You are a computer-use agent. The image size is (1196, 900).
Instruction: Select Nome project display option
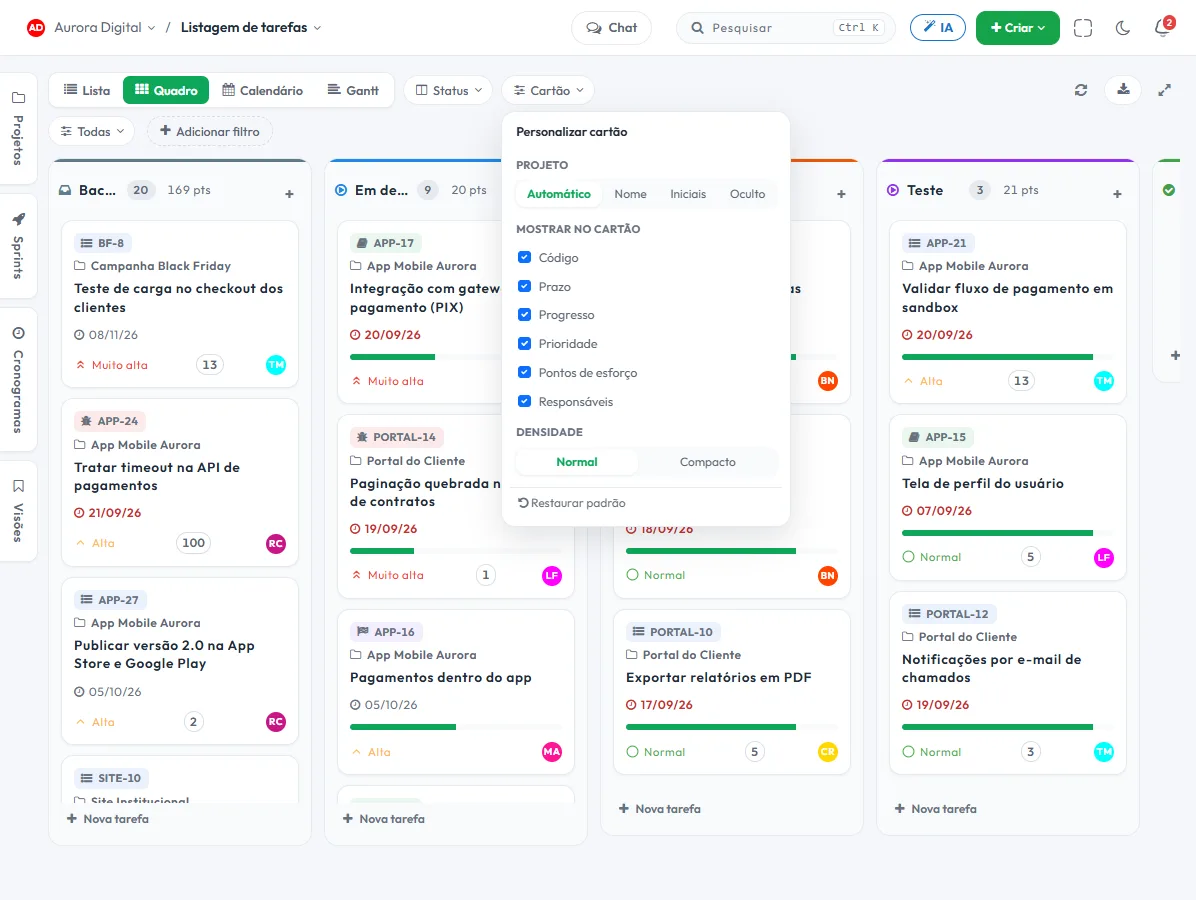[x=630, y=194]
